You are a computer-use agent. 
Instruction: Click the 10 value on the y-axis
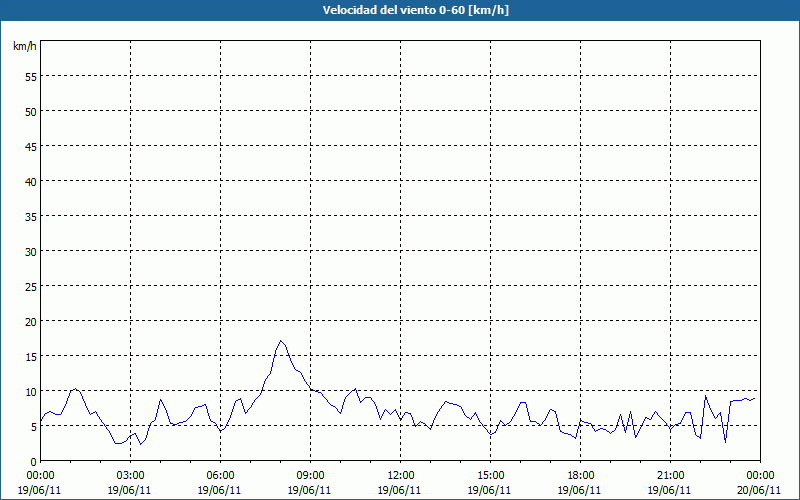(x=31, y=392)
